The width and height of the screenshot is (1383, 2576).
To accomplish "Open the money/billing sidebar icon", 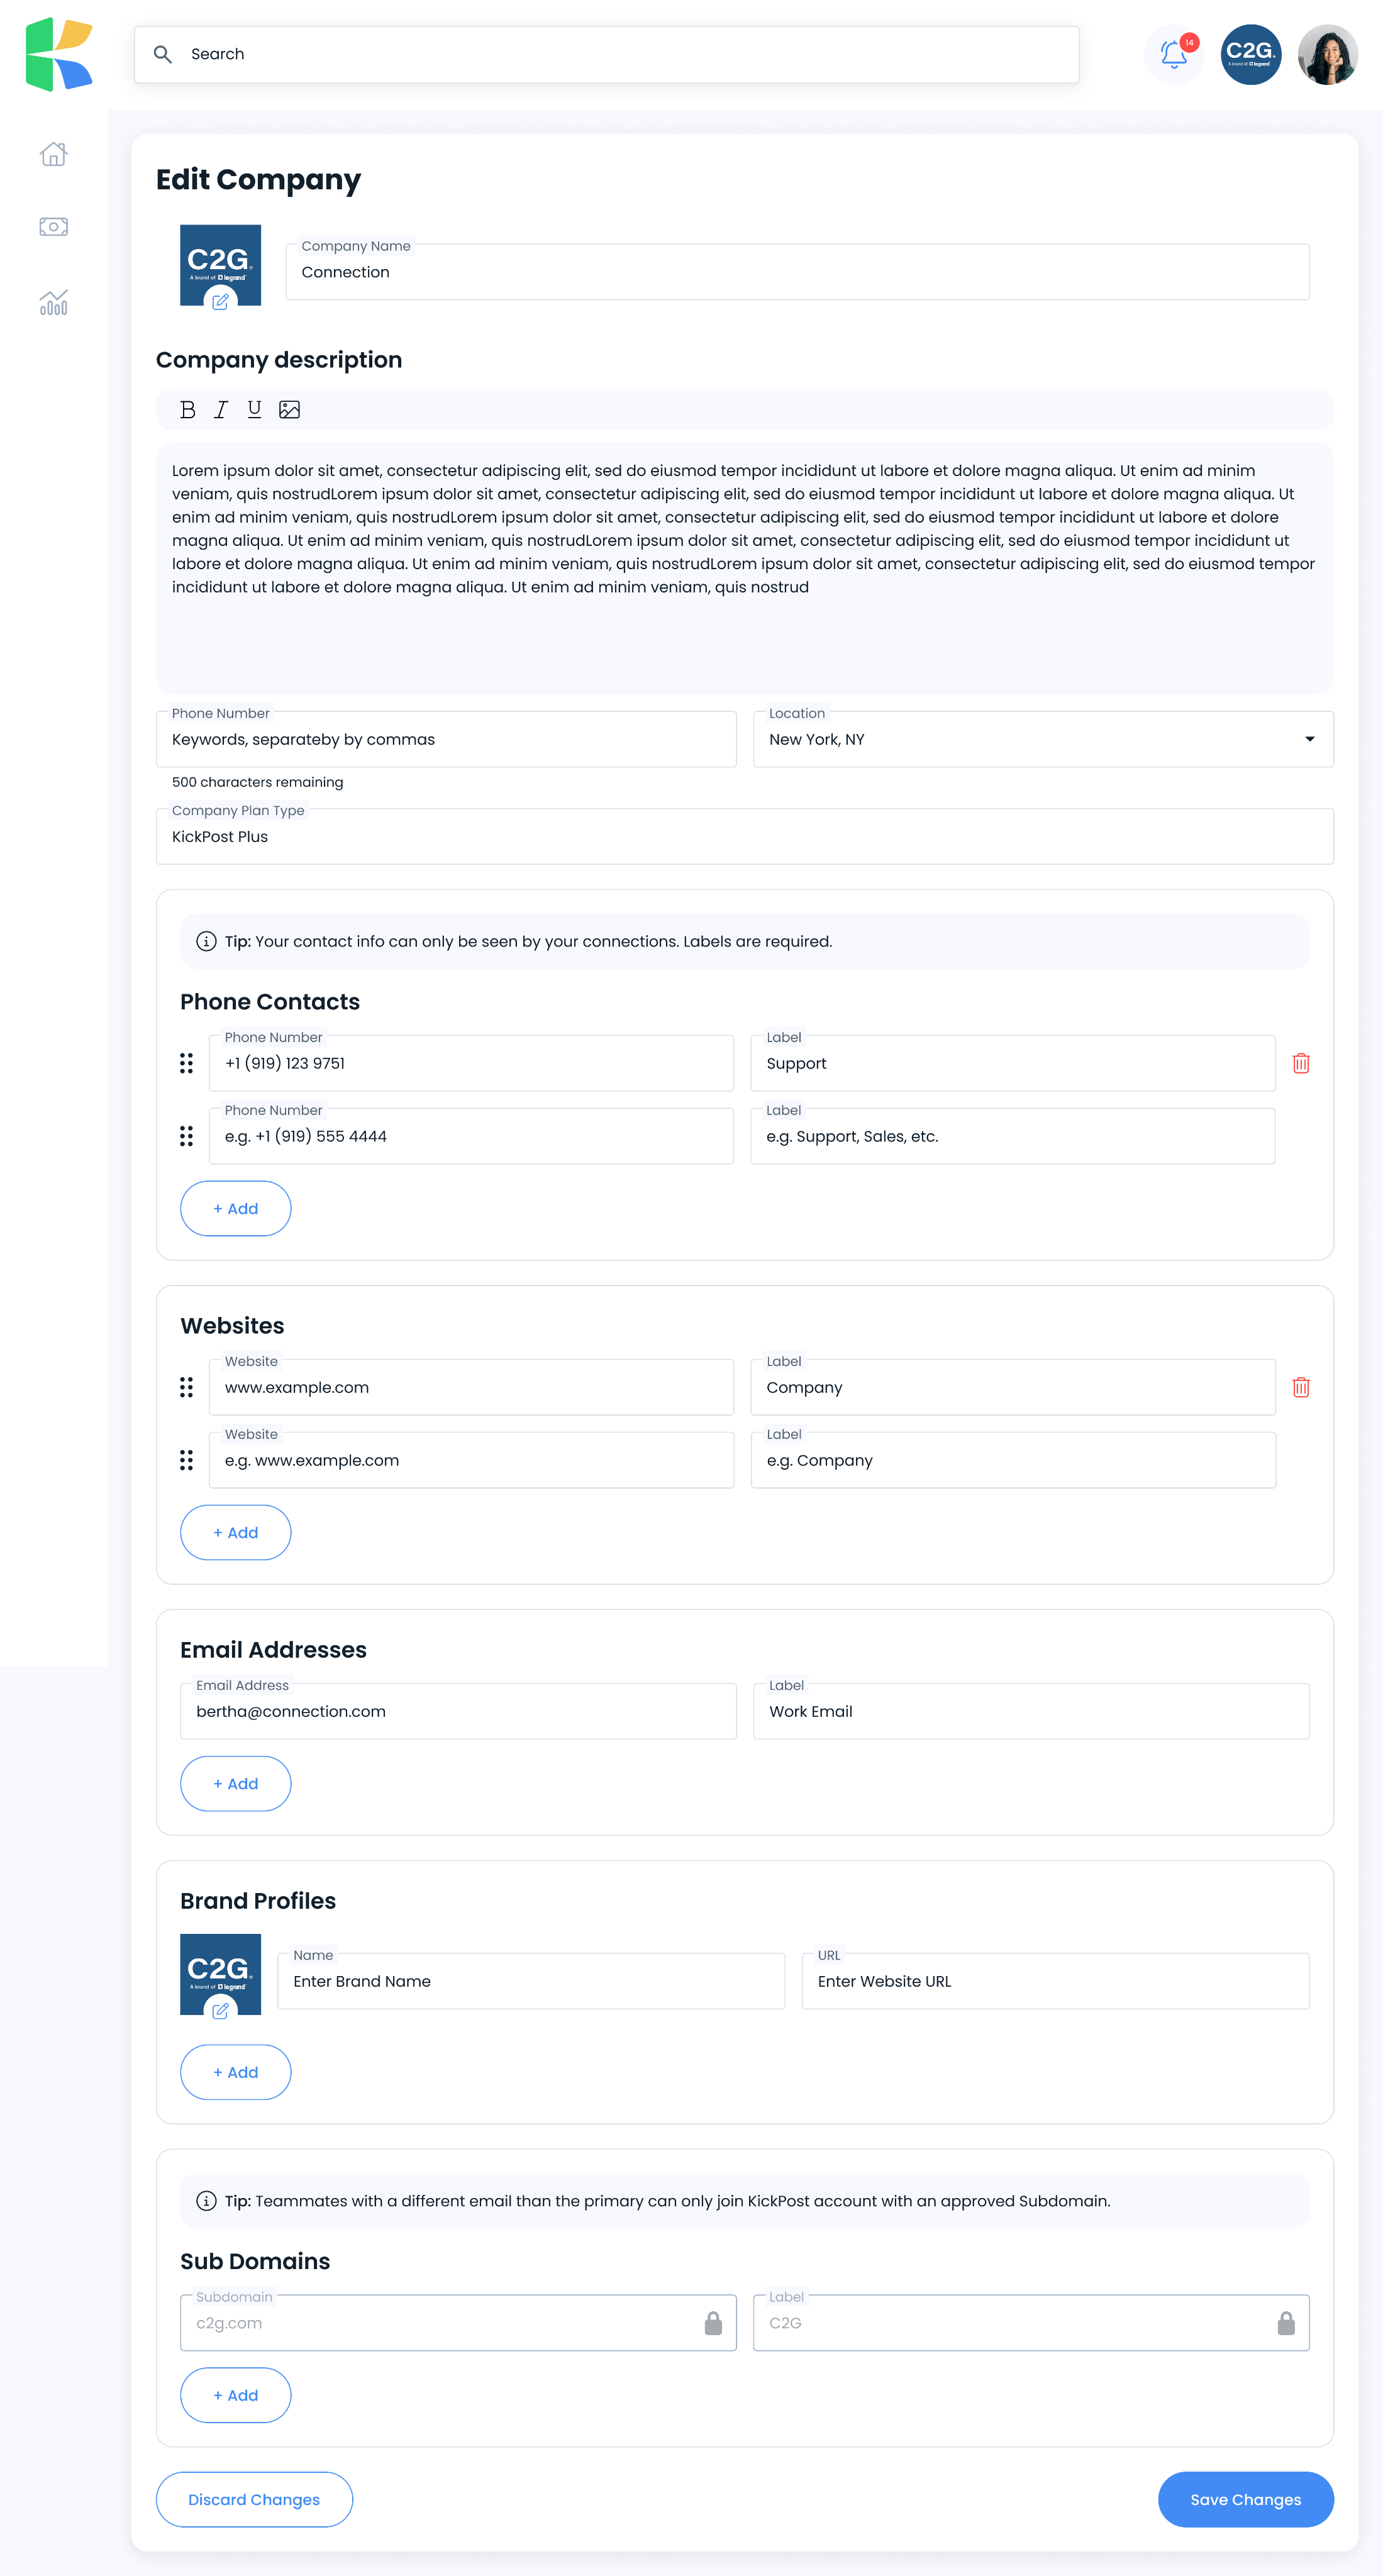I will point(54,227).
